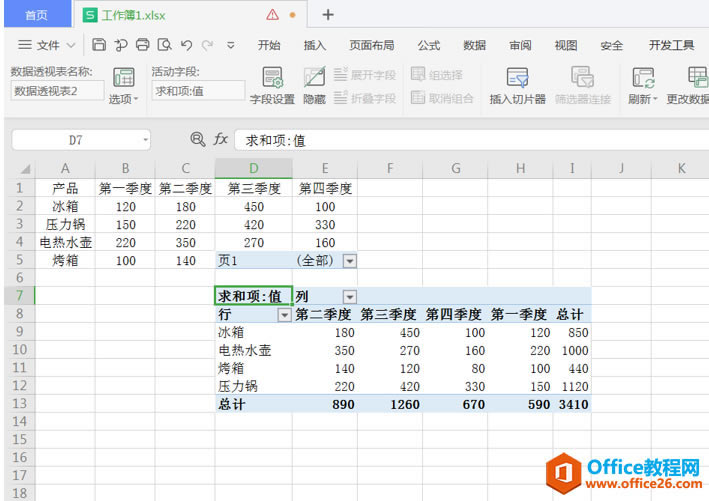The width and height of the screenshot is (709, 501).
Task: Click the name box showing D7
Action: [76, 140]
